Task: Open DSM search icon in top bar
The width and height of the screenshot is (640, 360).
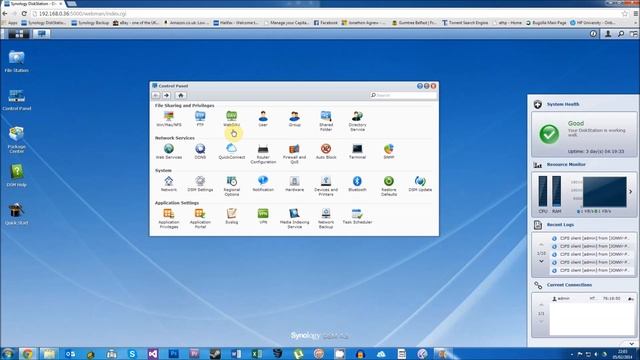Action: 621,34
